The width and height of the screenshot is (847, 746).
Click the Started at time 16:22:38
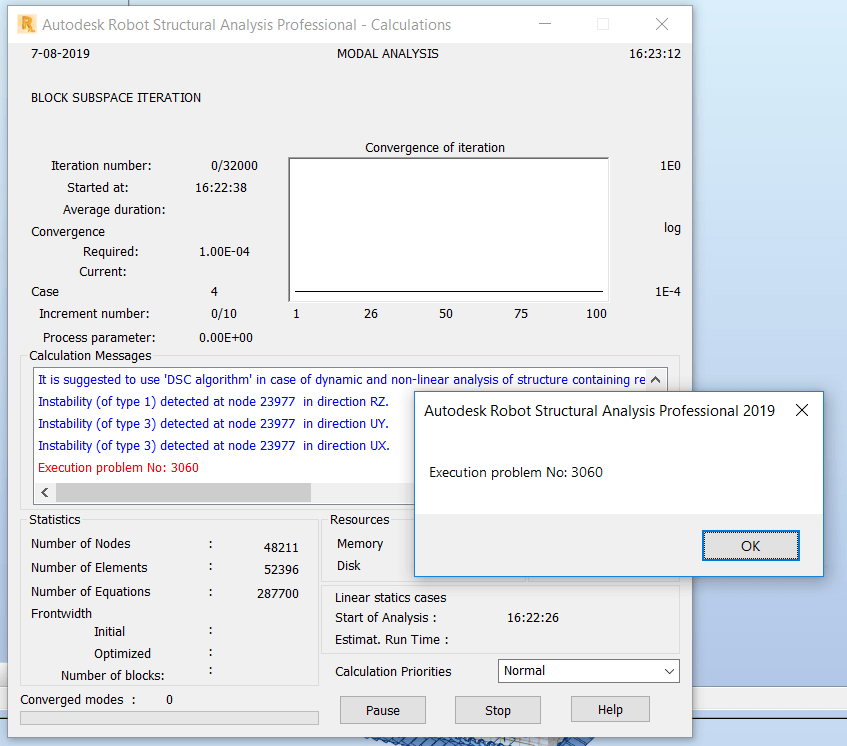point(220,188)
